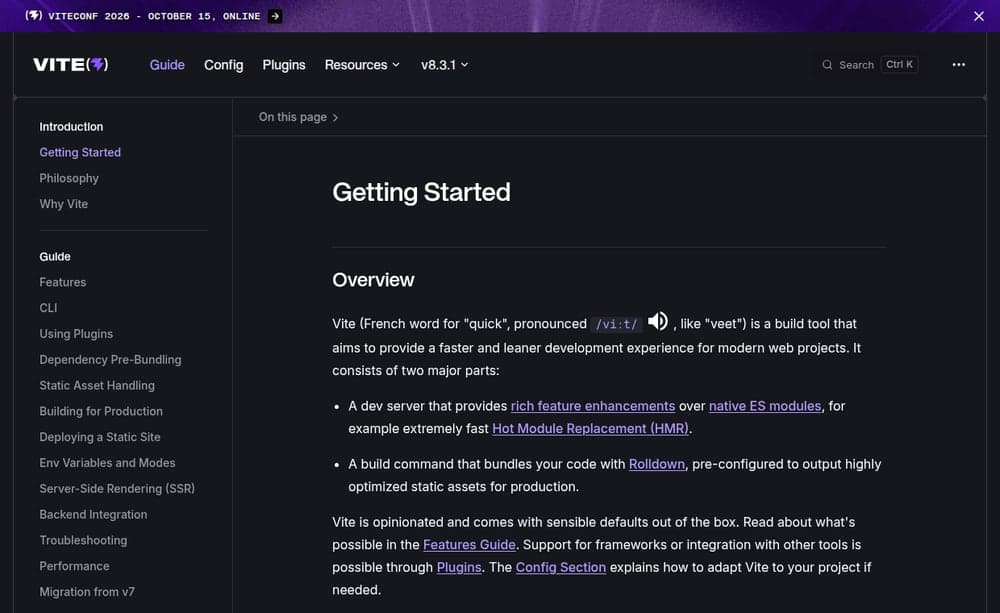Open the Plugins nav item
The width and height of the screenshot is (1000, 613).
[x=284, y=64]
